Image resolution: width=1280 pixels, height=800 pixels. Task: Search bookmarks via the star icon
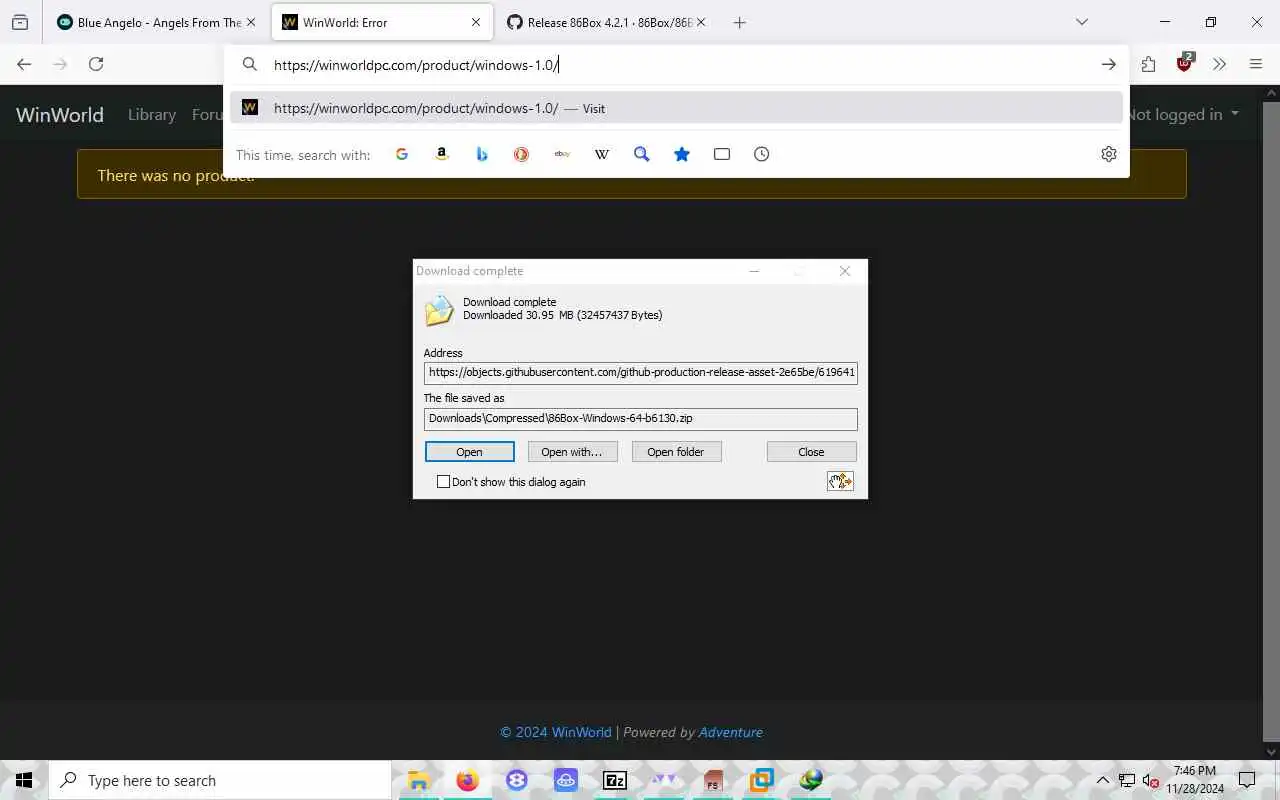(682, 154)
